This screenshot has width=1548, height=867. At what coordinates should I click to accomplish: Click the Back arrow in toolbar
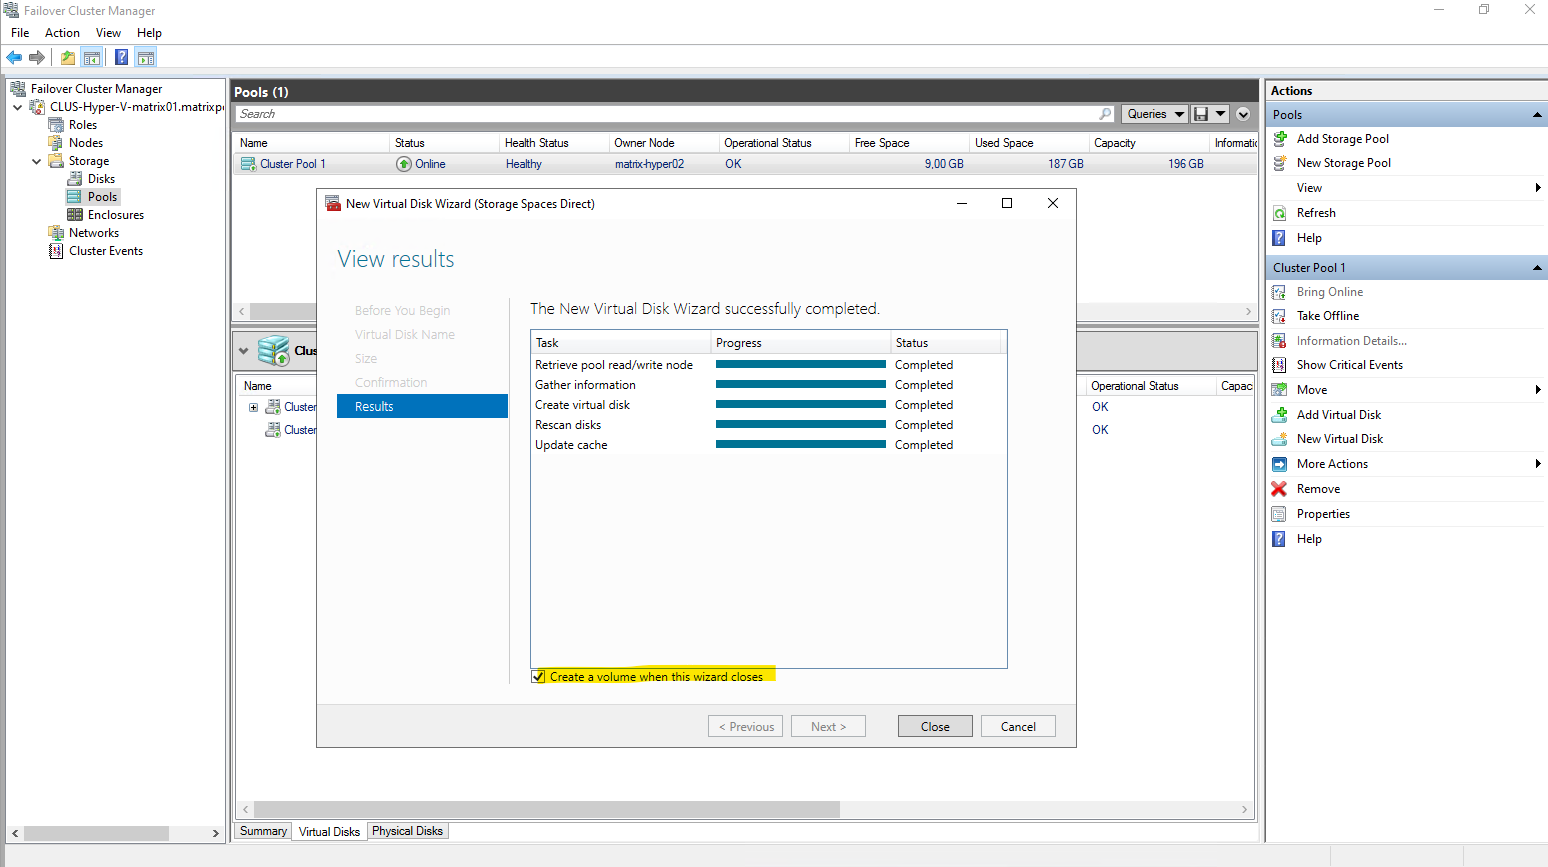click(14, 58)
